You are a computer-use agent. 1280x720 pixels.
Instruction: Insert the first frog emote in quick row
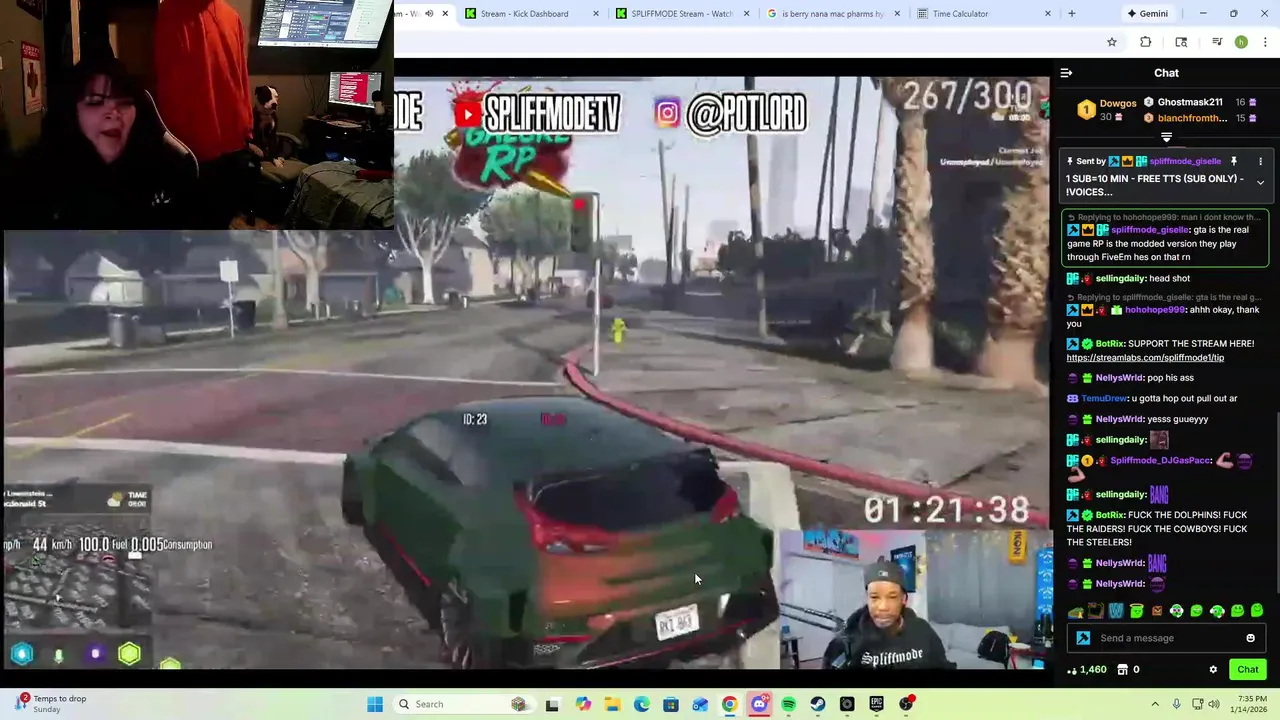click(1076, 611)
